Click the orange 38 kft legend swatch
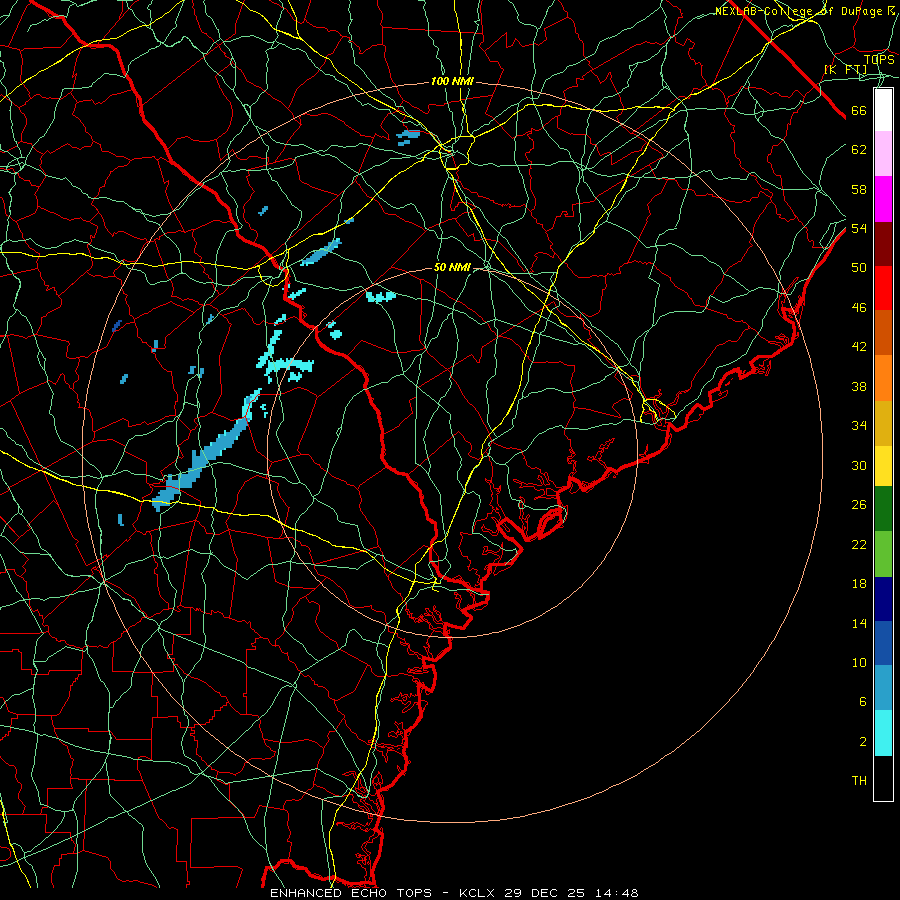This screenshot has width=900, height=900. (x=883, y=378)
